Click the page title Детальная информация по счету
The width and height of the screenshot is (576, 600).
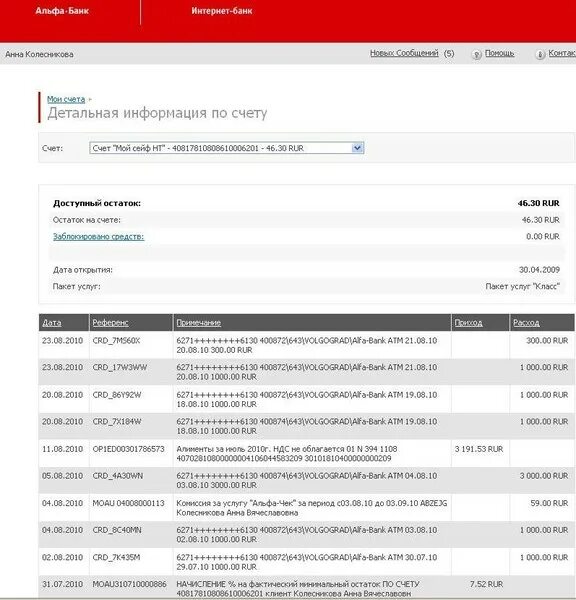click(x=157, y=113)
